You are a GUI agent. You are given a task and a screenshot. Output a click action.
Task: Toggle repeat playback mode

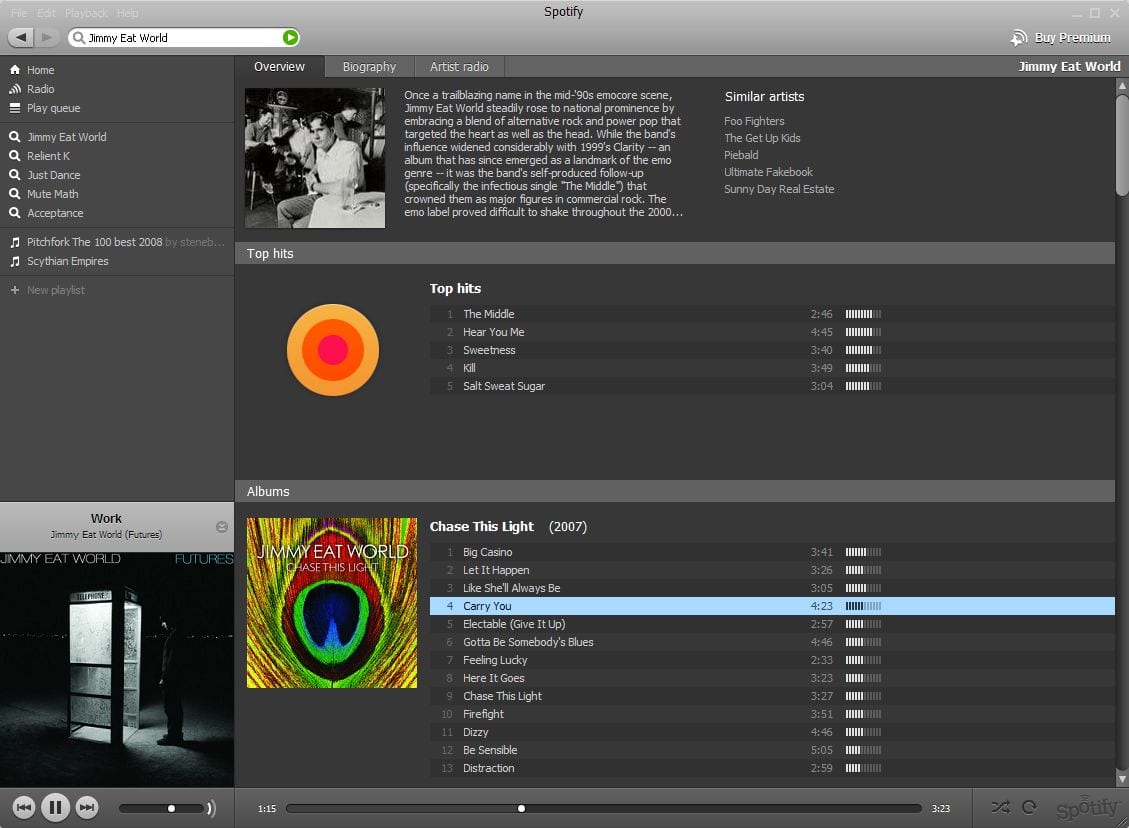pyautogui.click(x=1029, y=807)
